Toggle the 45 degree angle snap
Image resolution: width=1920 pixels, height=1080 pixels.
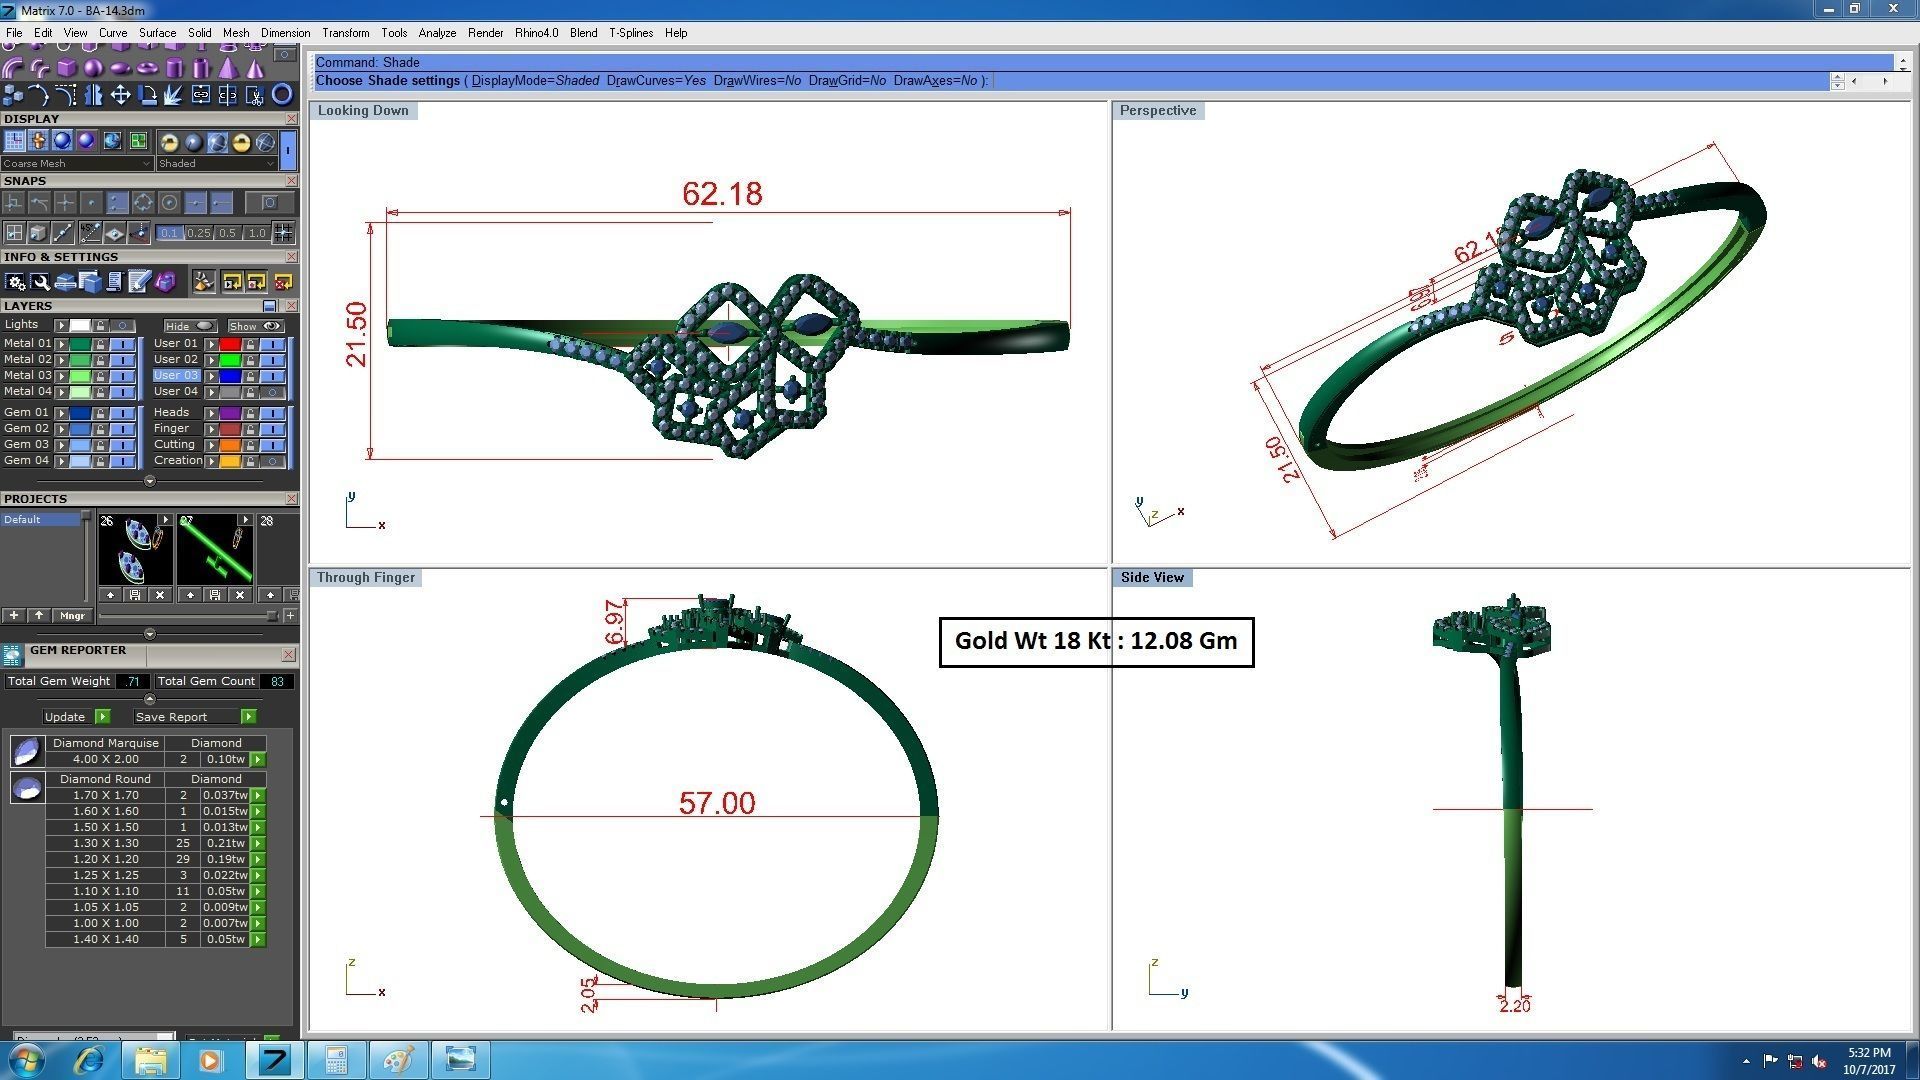click(90, 233)
